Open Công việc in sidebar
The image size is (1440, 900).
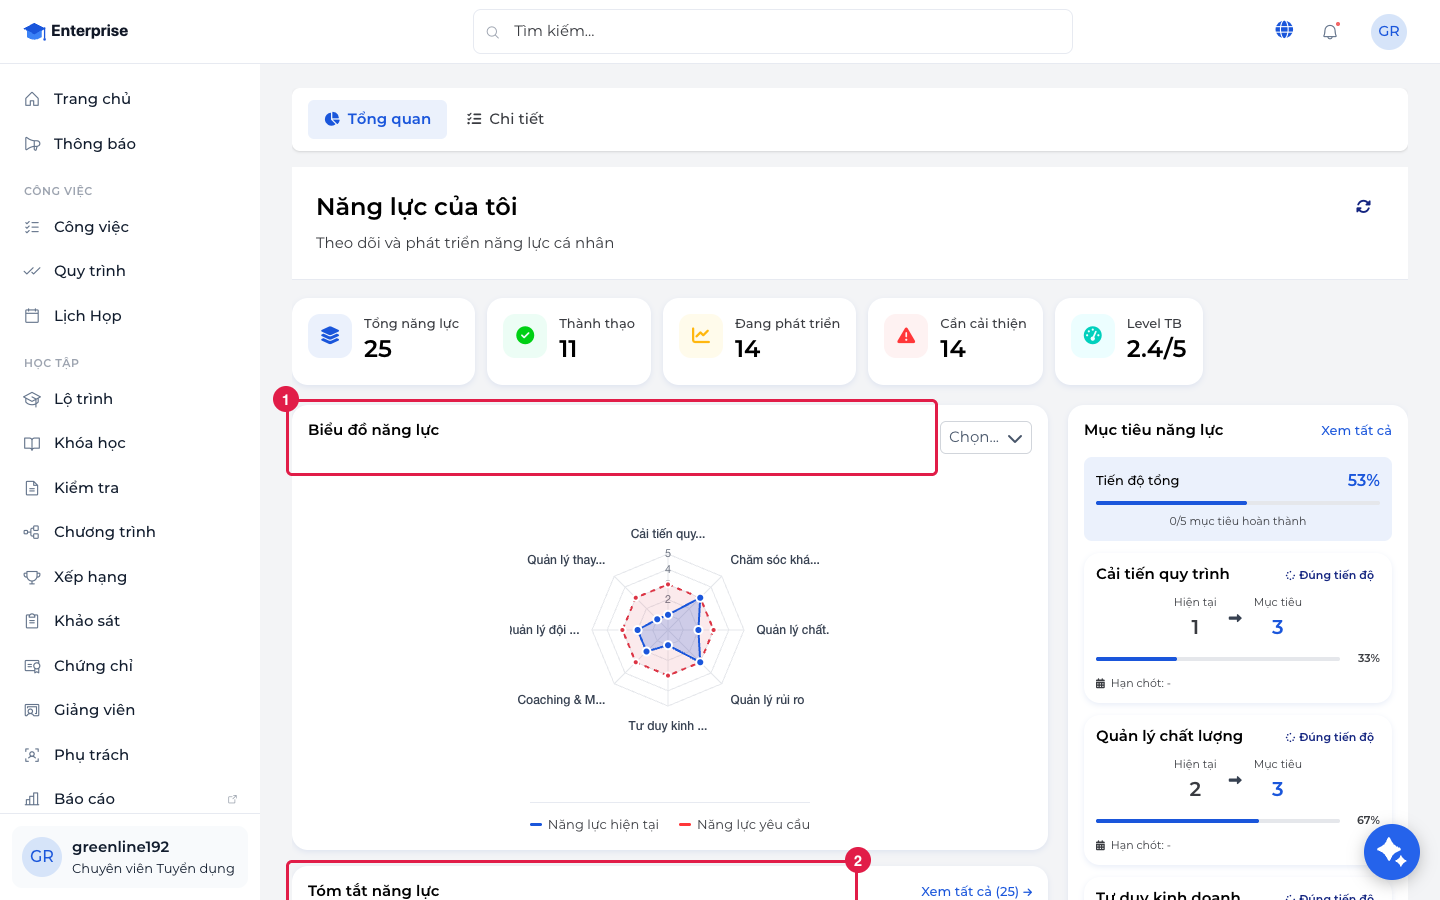tap(130, 227)
